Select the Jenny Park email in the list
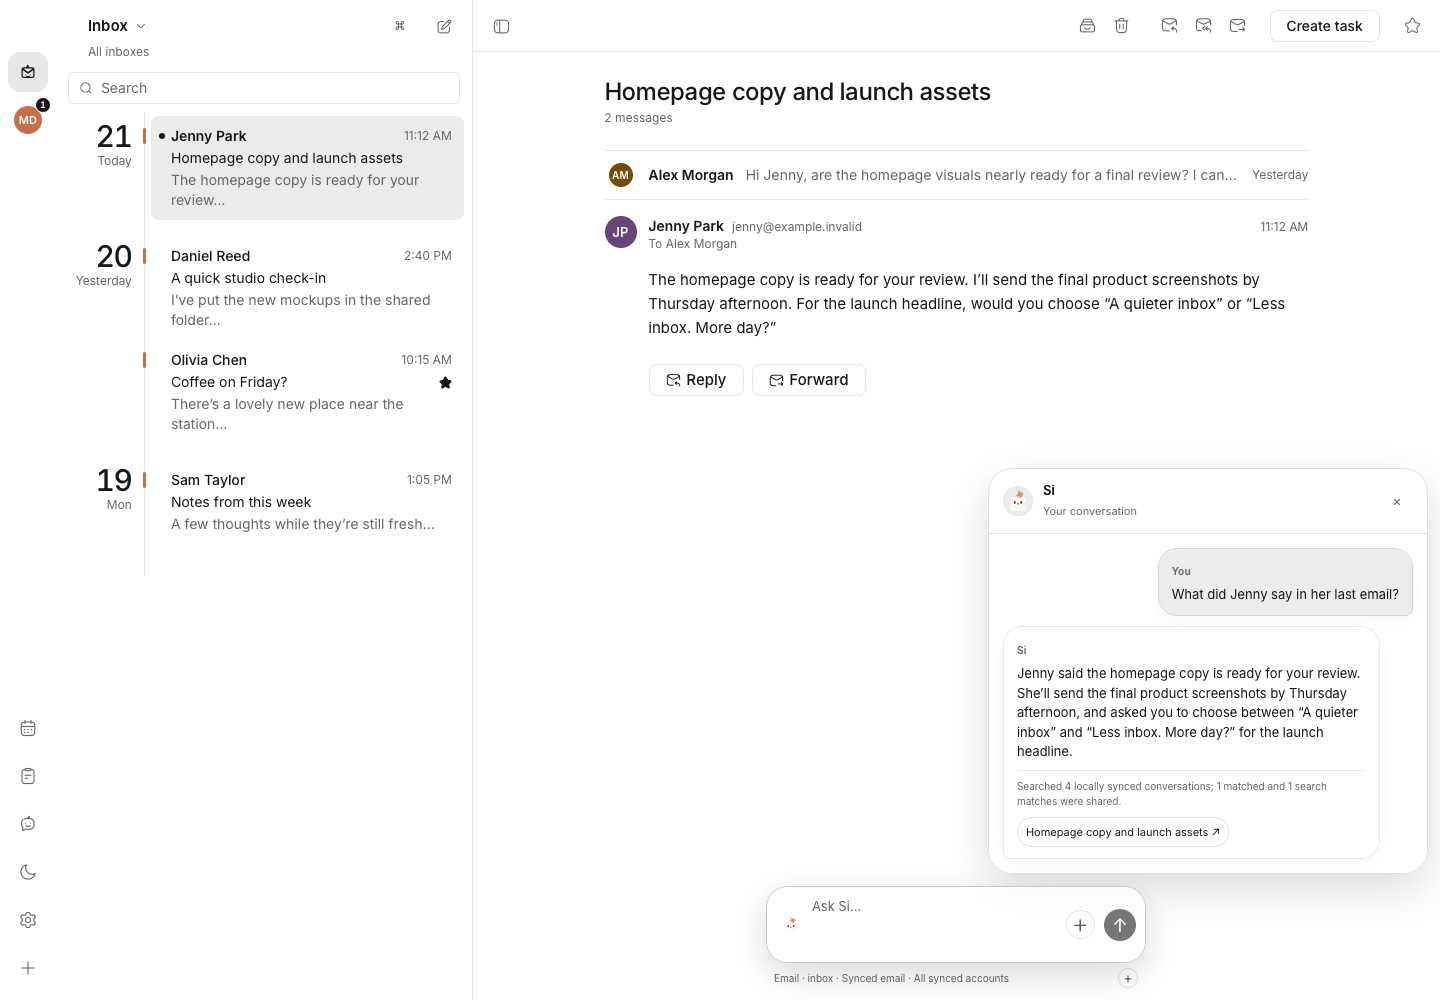1440x1000 pixels. (x=307, y=168)
